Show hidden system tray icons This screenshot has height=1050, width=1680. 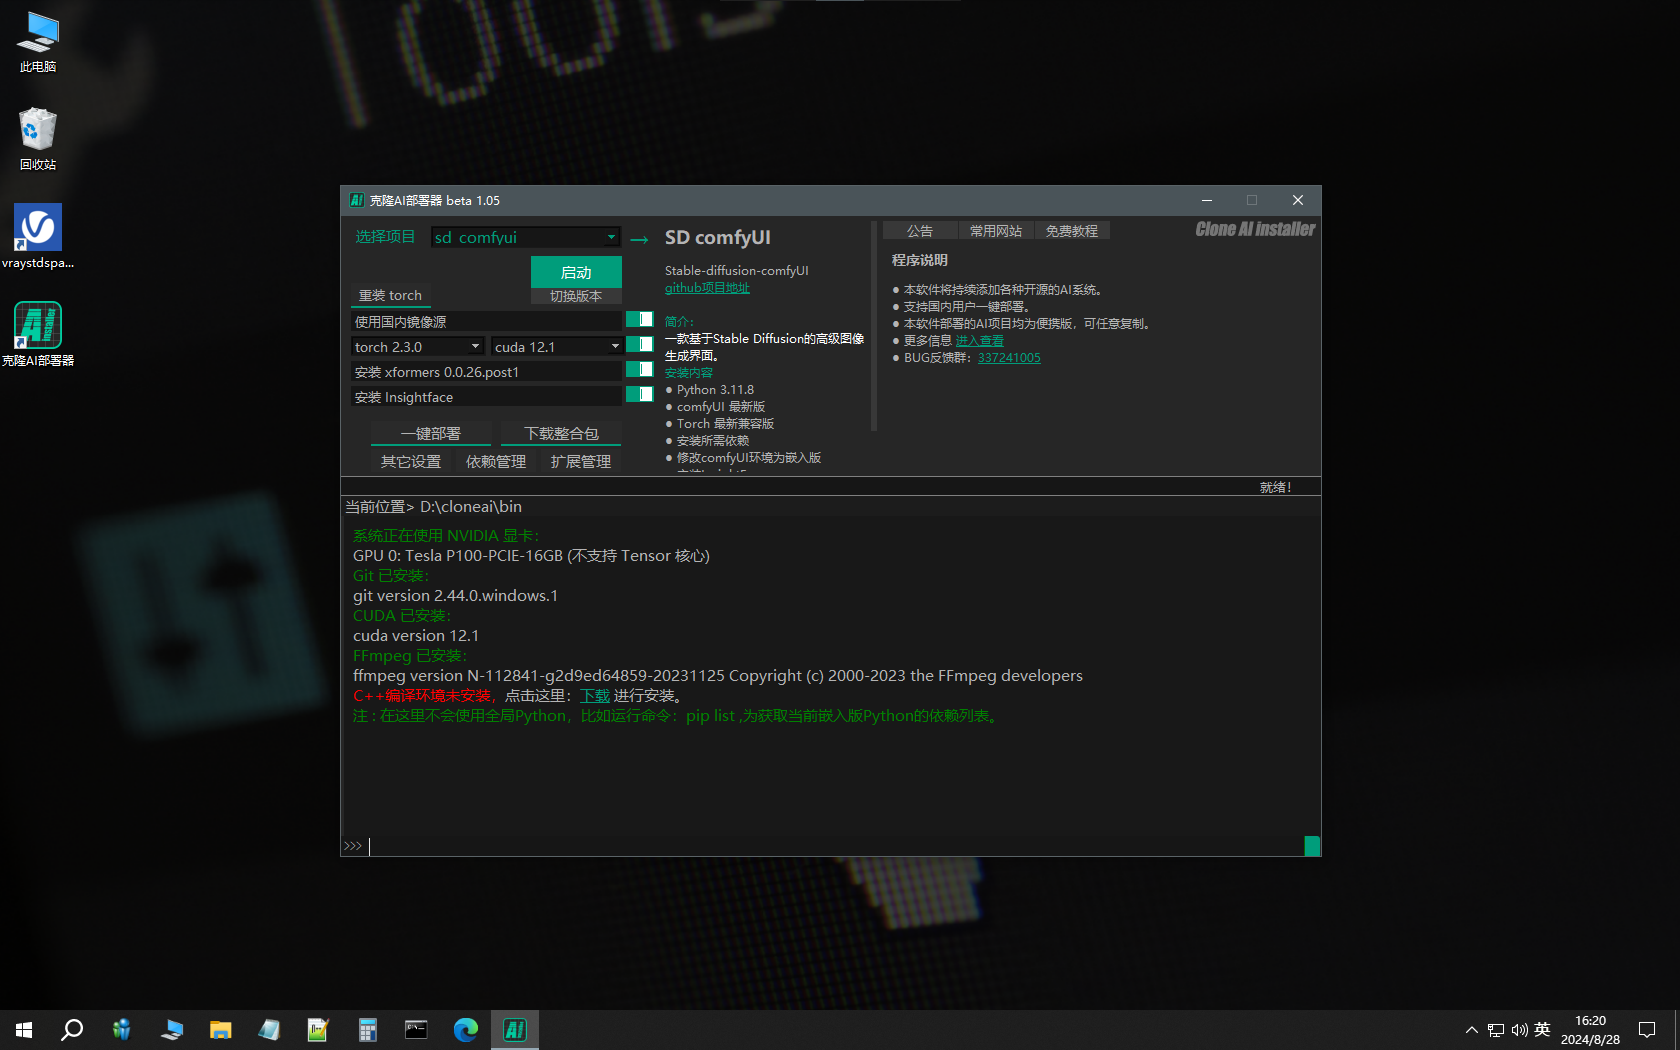coord(1471,1030)
